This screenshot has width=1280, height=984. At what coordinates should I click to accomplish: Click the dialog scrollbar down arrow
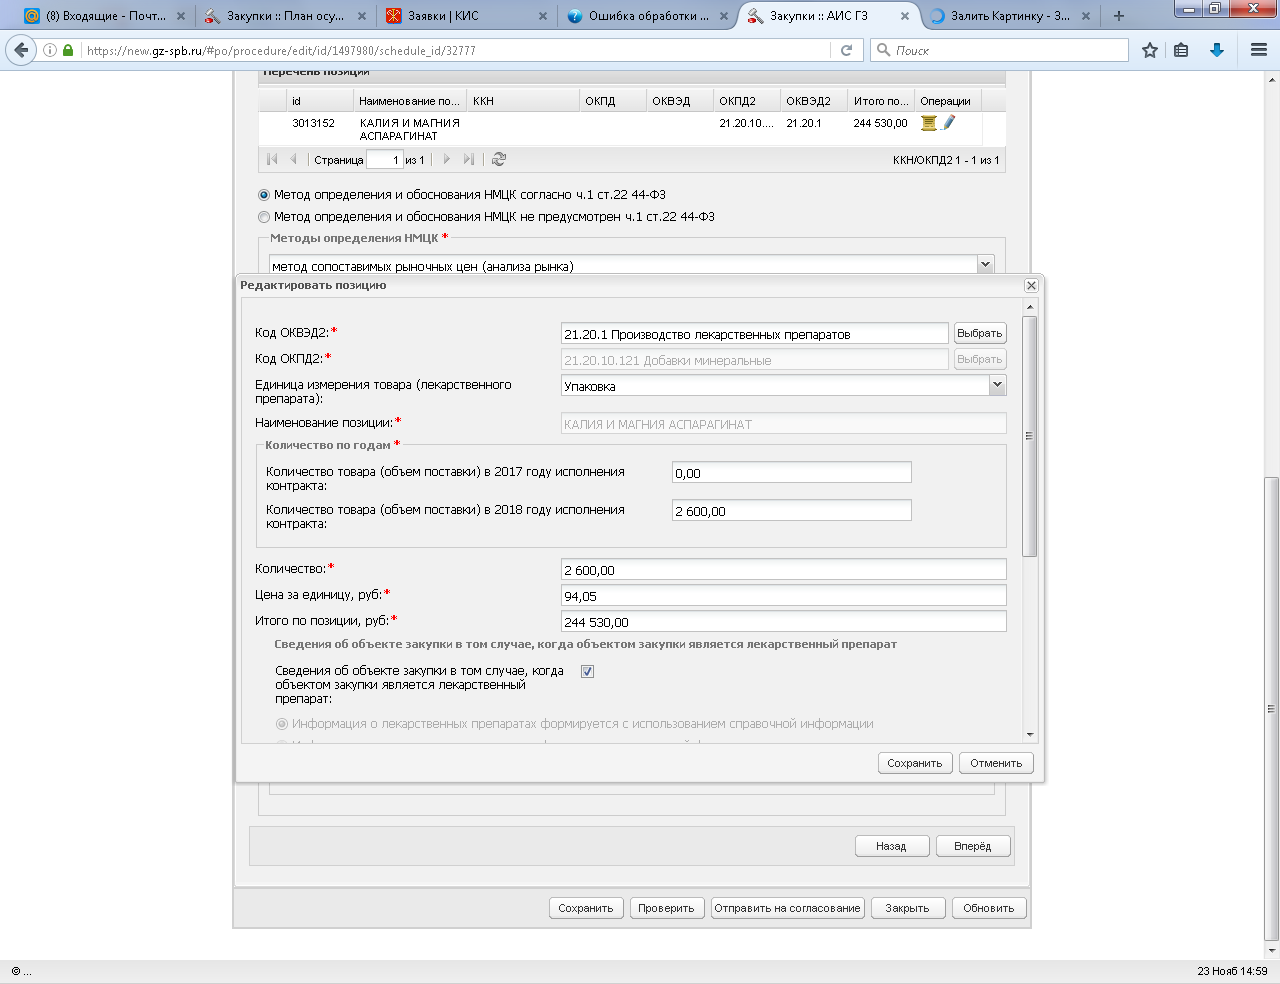pyautogui.click(x=1029, y=735)
